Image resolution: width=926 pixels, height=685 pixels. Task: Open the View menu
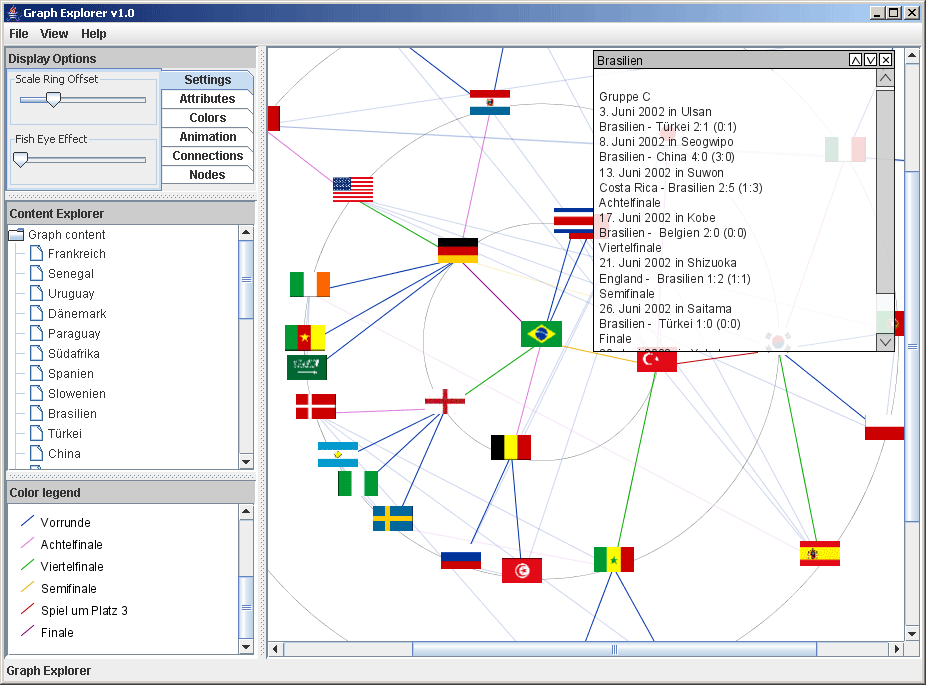[x=54, y=34]
